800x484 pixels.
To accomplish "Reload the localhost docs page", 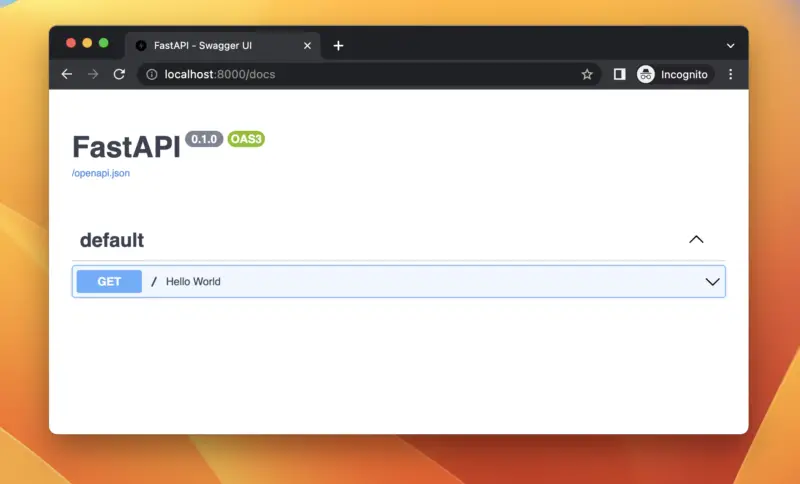I will [119, 74].
